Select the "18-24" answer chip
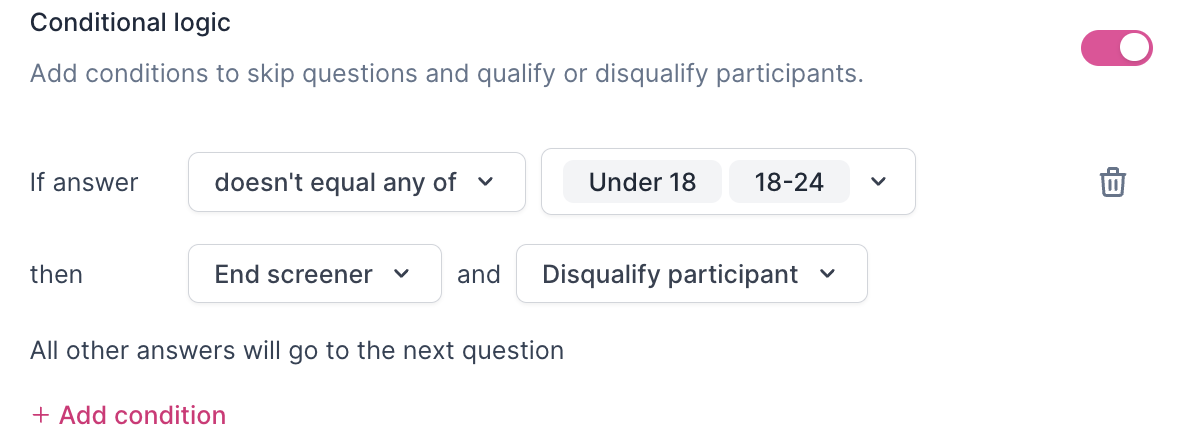The height and width of the screenshot is (436, 1188). click(x=789, y=182)
